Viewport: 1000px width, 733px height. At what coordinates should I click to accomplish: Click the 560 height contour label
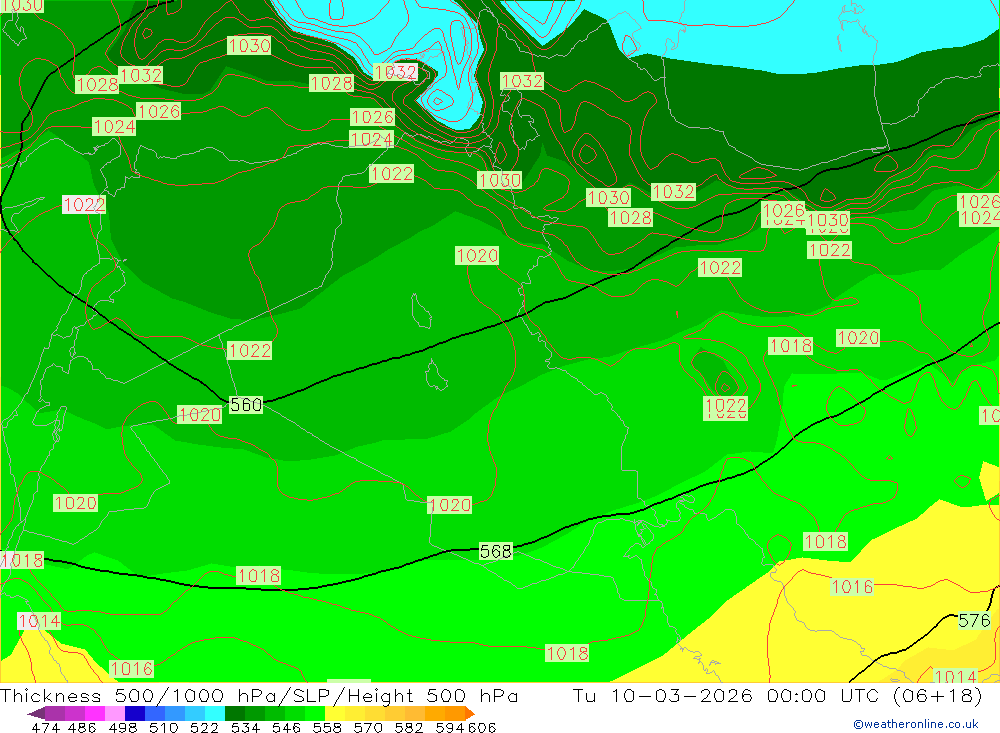tap(246, 404)
